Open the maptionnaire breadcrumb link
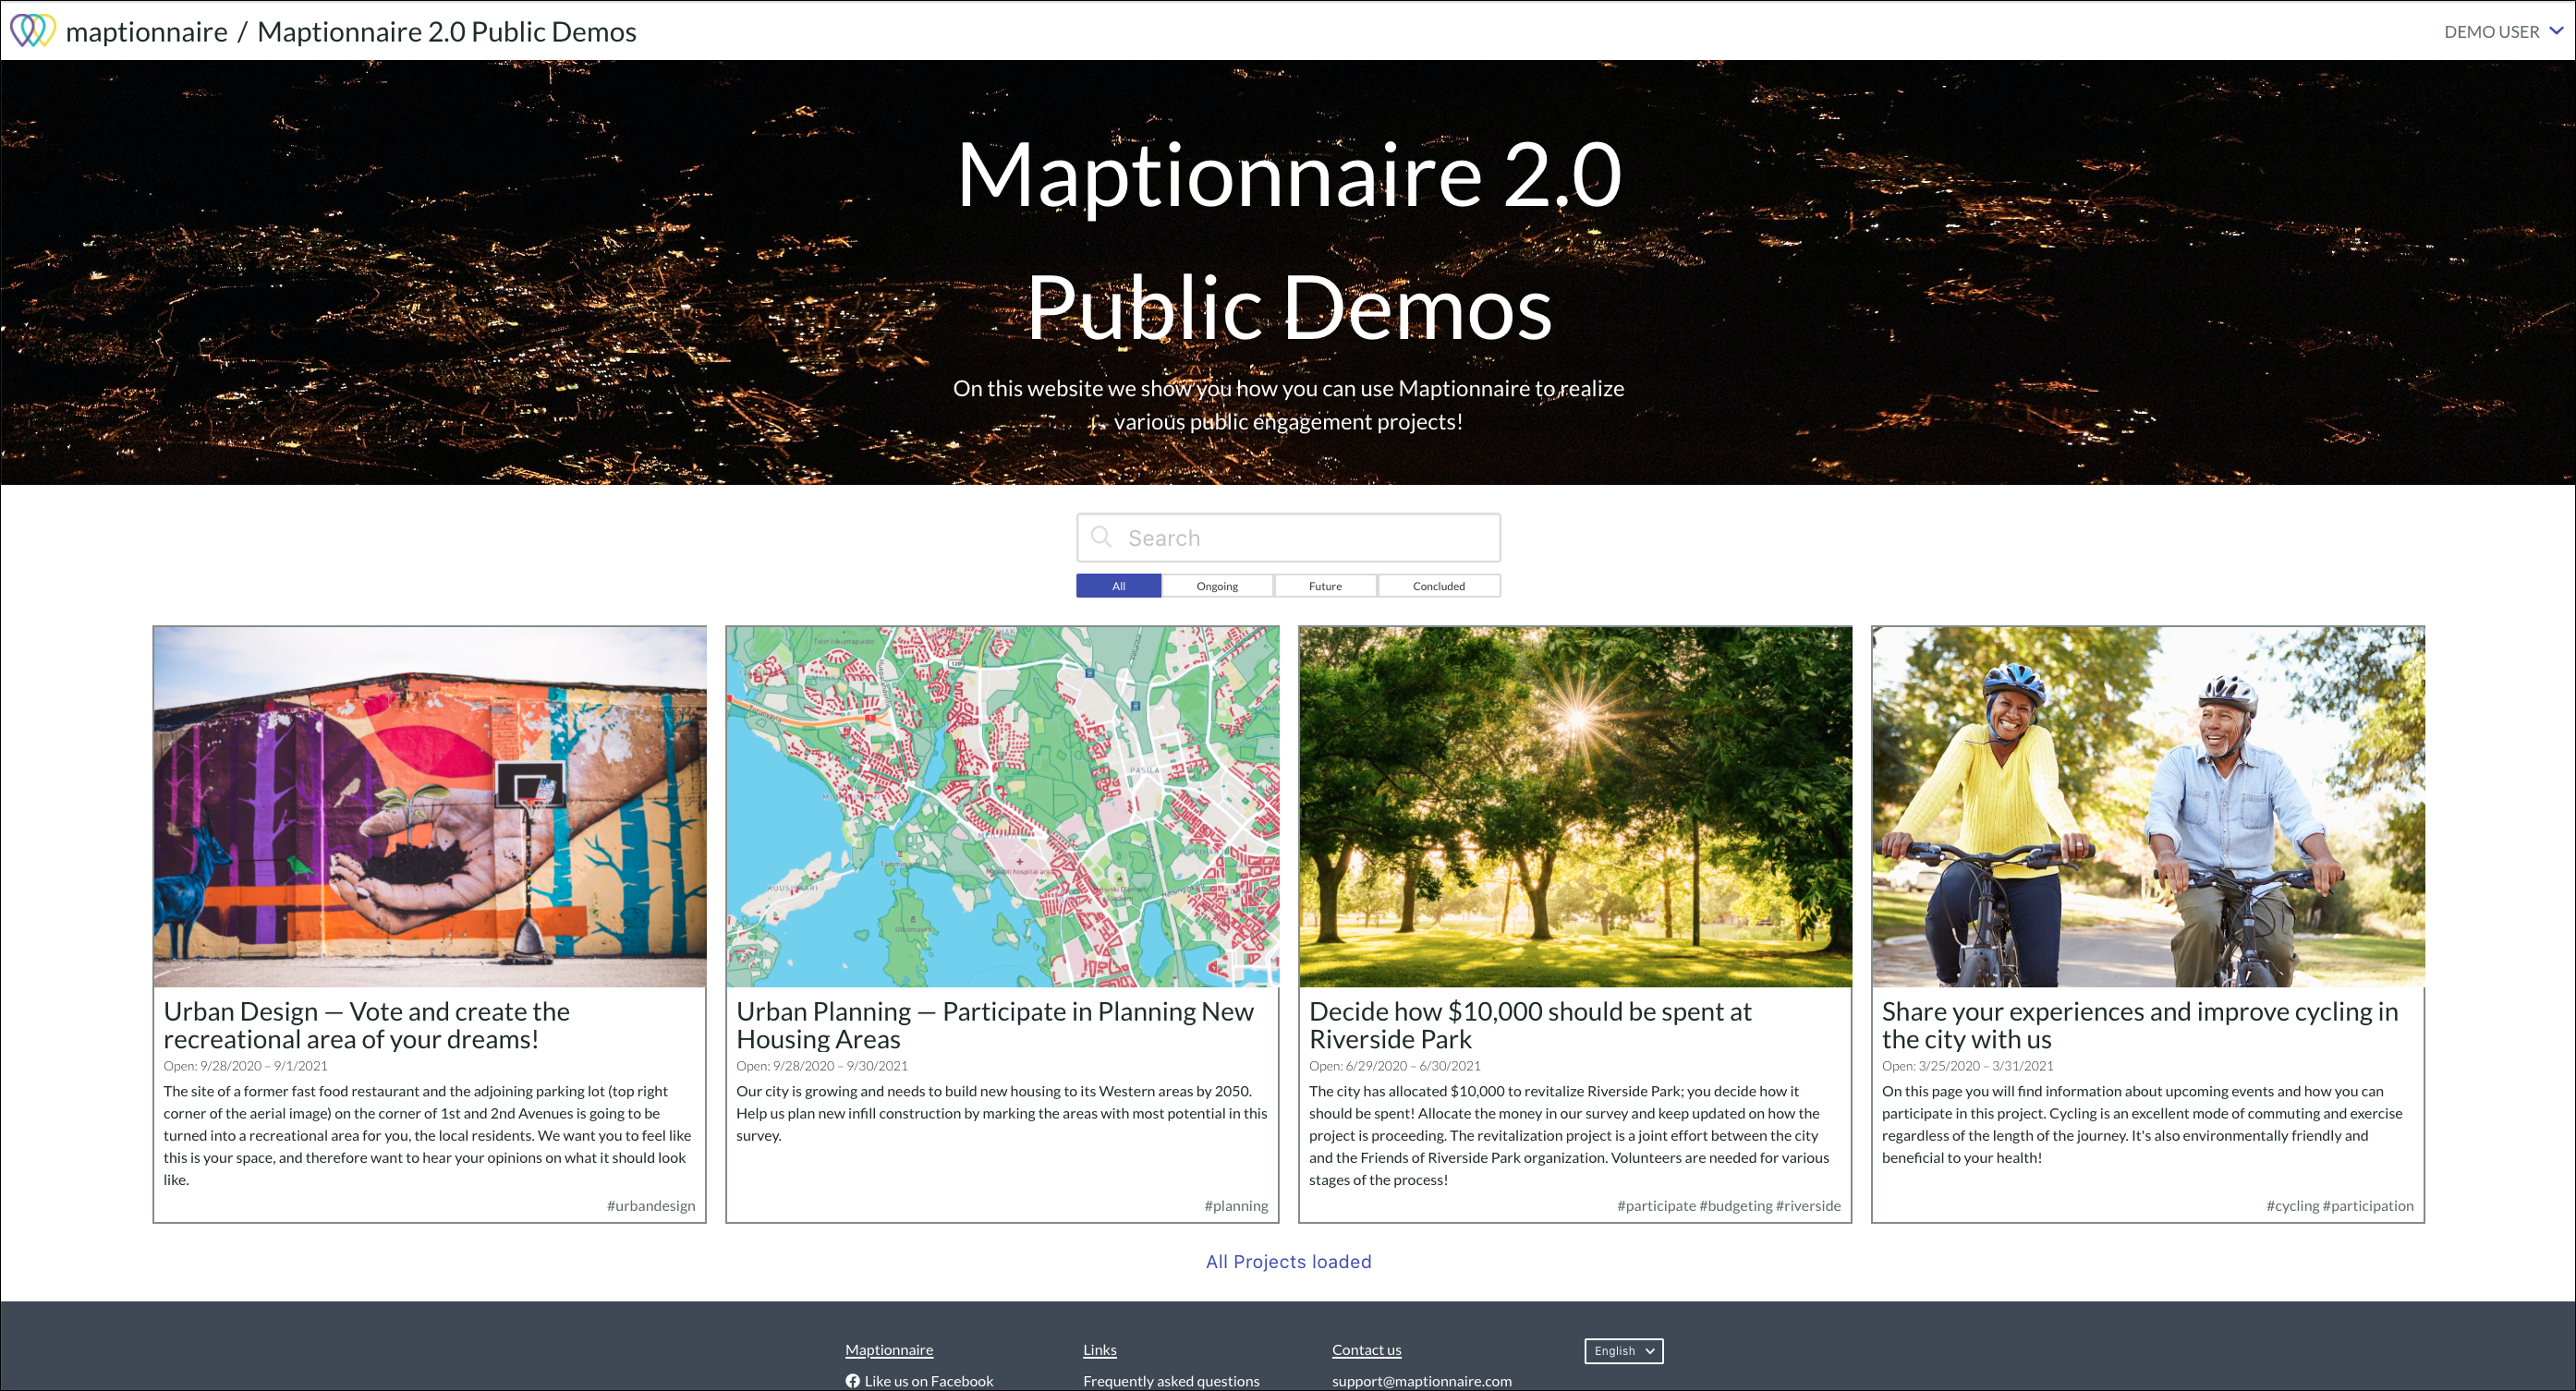2576x1391 pixels. pyautogui.click(x=146, y=32)
